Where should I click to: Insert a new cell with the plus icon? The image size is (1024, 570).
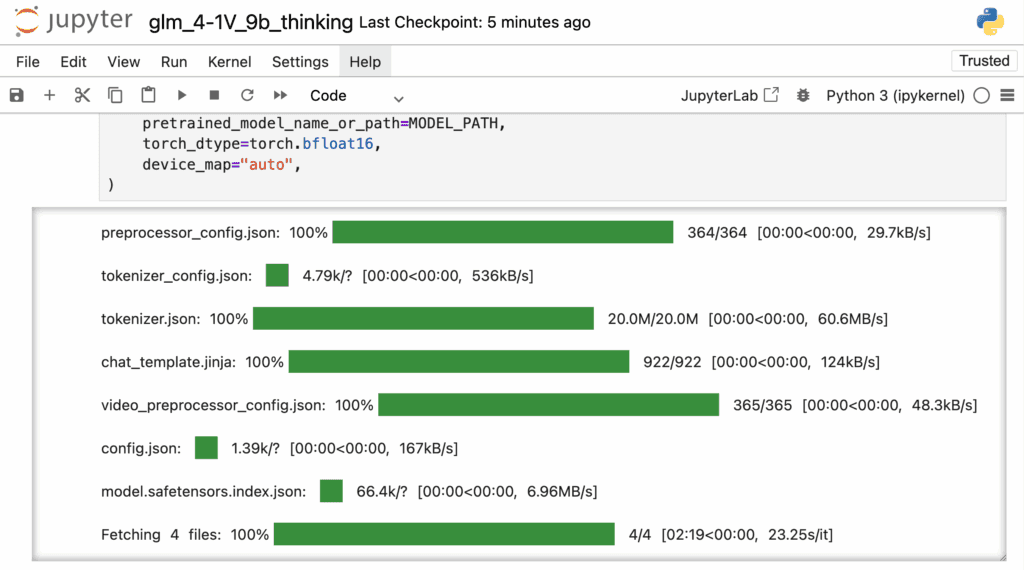click(49, 95)
